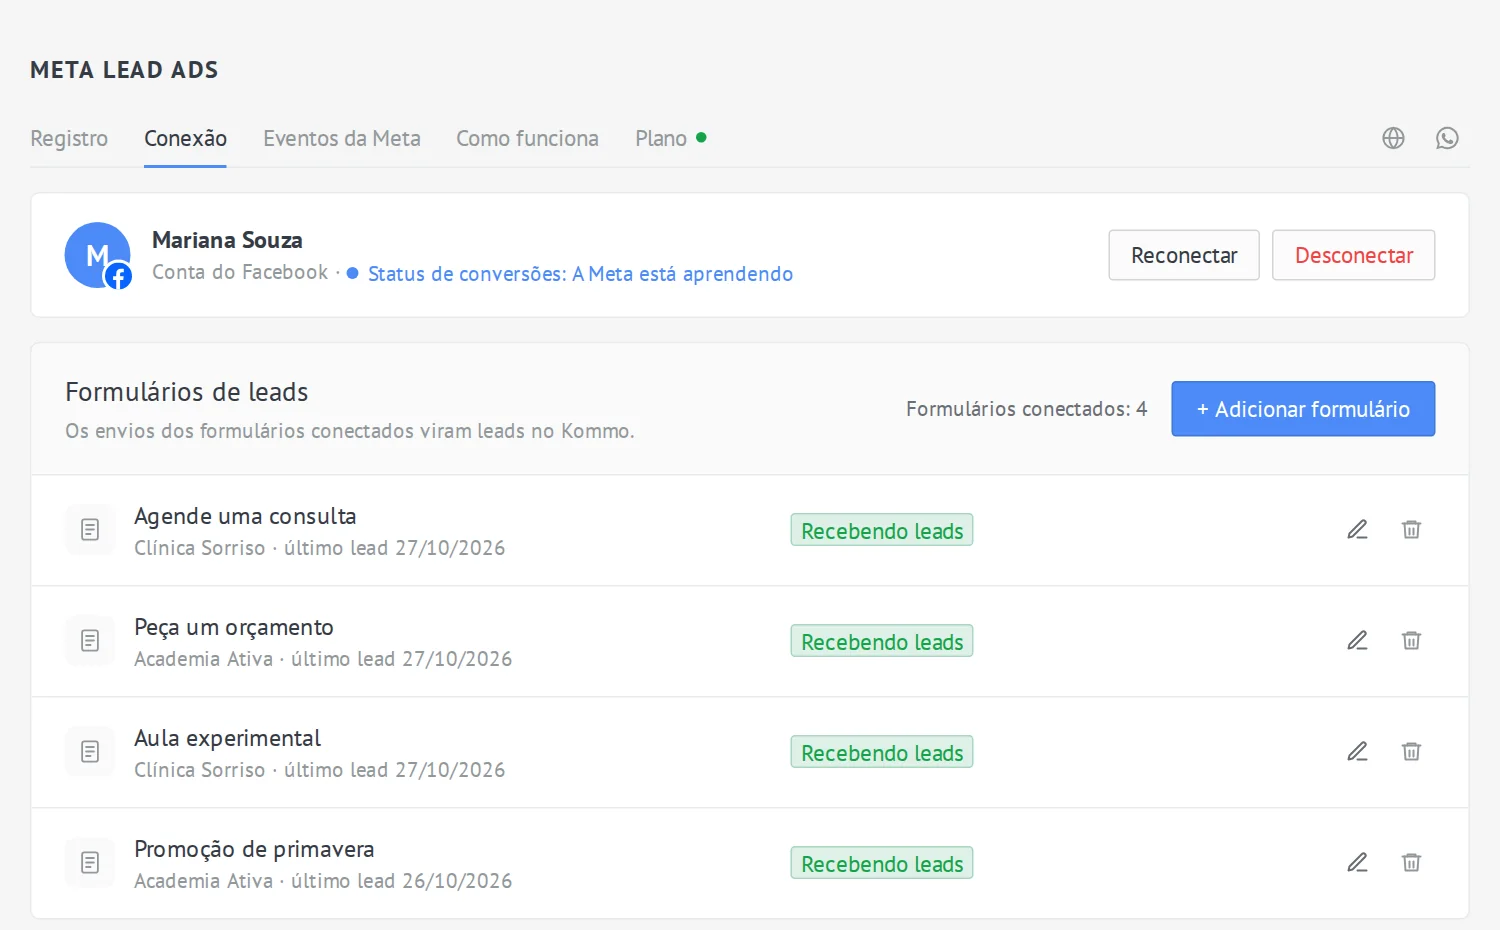Click the globe language icon
The width and height of the screenshot is (1500, 930).
tap(1393, 138)
